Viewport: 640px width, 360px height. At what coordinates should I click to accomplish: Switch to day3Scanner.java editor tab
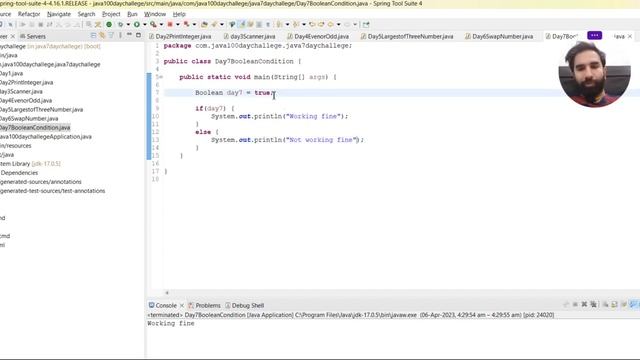(x=249, y=36)
